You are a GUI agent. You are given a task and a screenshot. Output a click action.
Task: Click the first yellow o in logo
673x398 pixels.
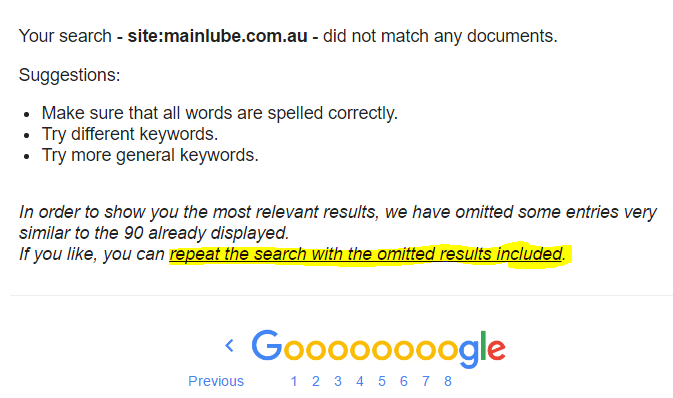click(x=294, y=349)
